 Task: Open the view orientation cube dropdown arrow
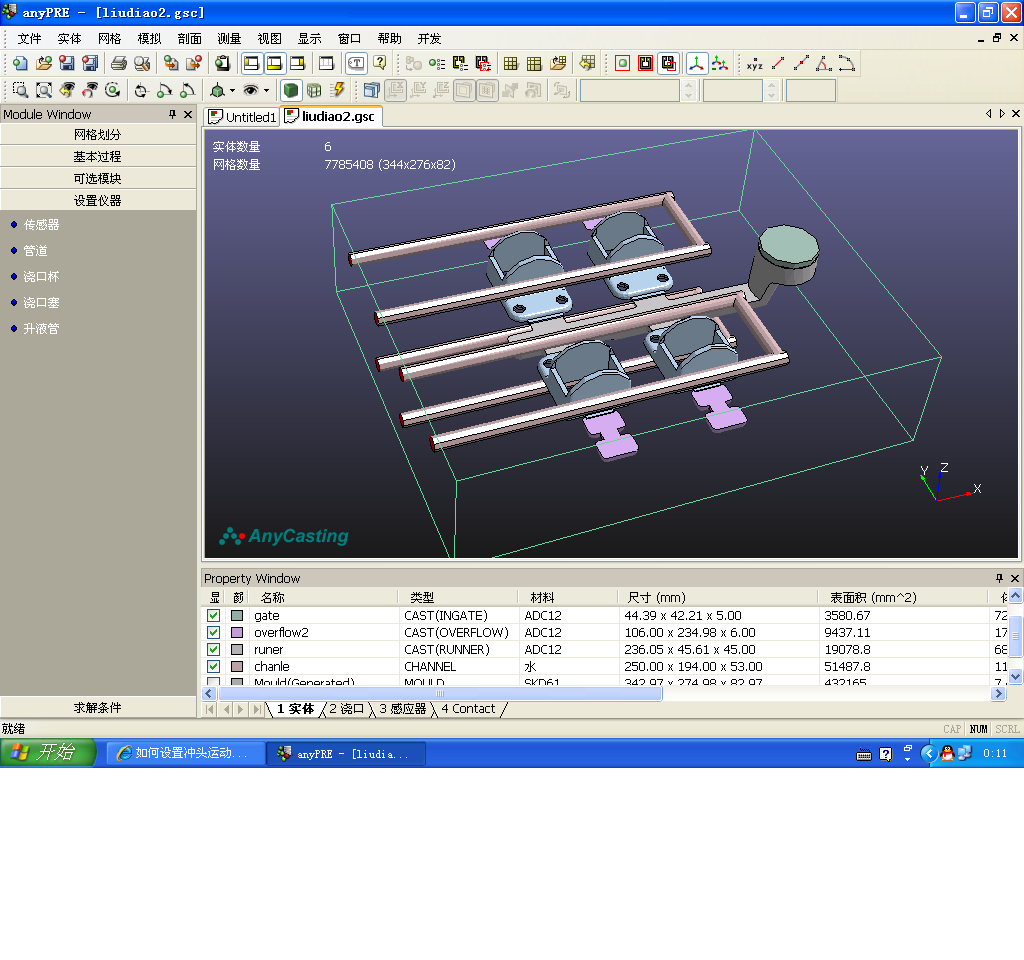click(232, 90)
